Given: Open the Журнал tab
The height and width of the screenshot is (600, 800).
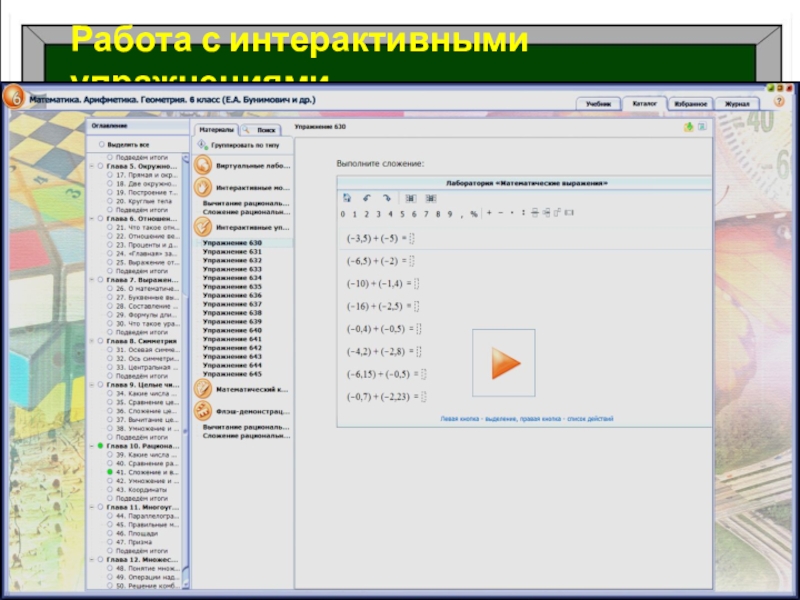Looking at the screenshot, I should pyautogui.click(x=737, y=104).
